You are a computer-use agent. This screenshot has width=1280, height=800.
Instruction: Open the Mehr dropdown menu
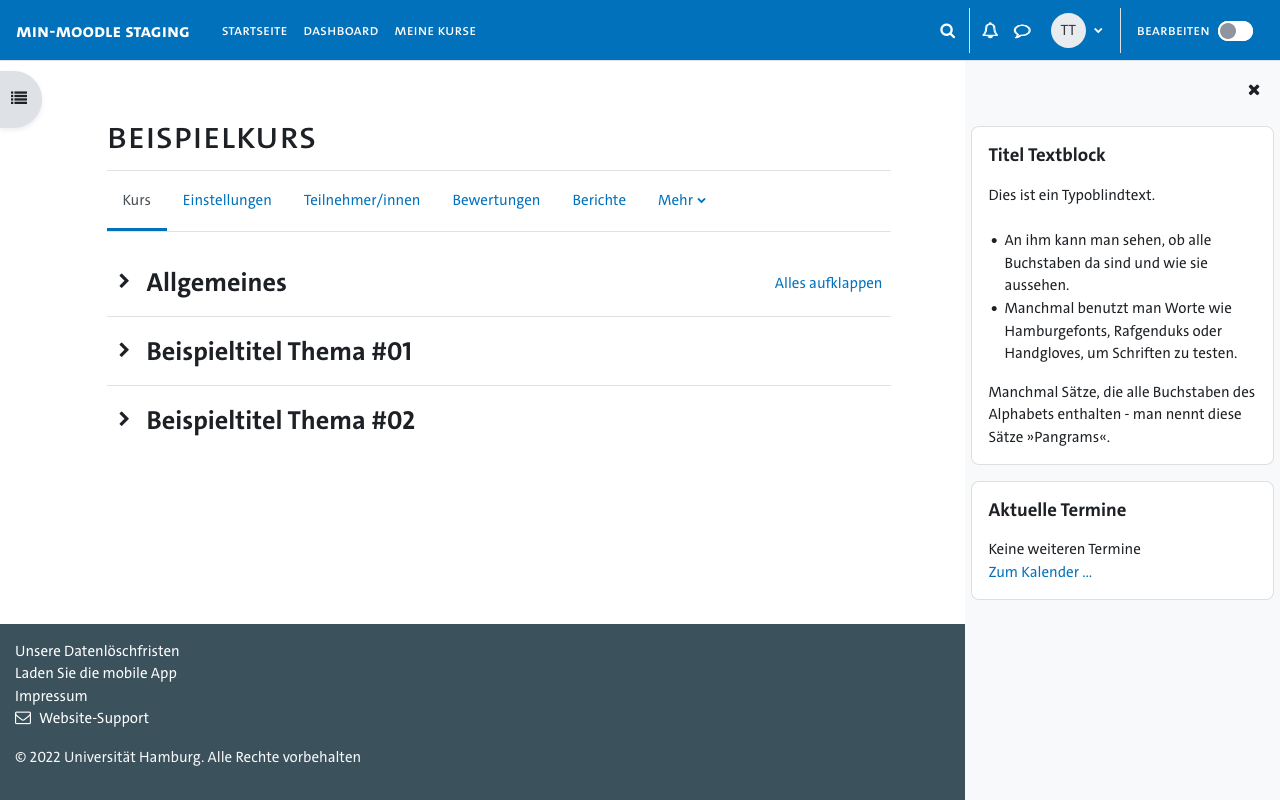pyautogui.click(x=682, y=200)
